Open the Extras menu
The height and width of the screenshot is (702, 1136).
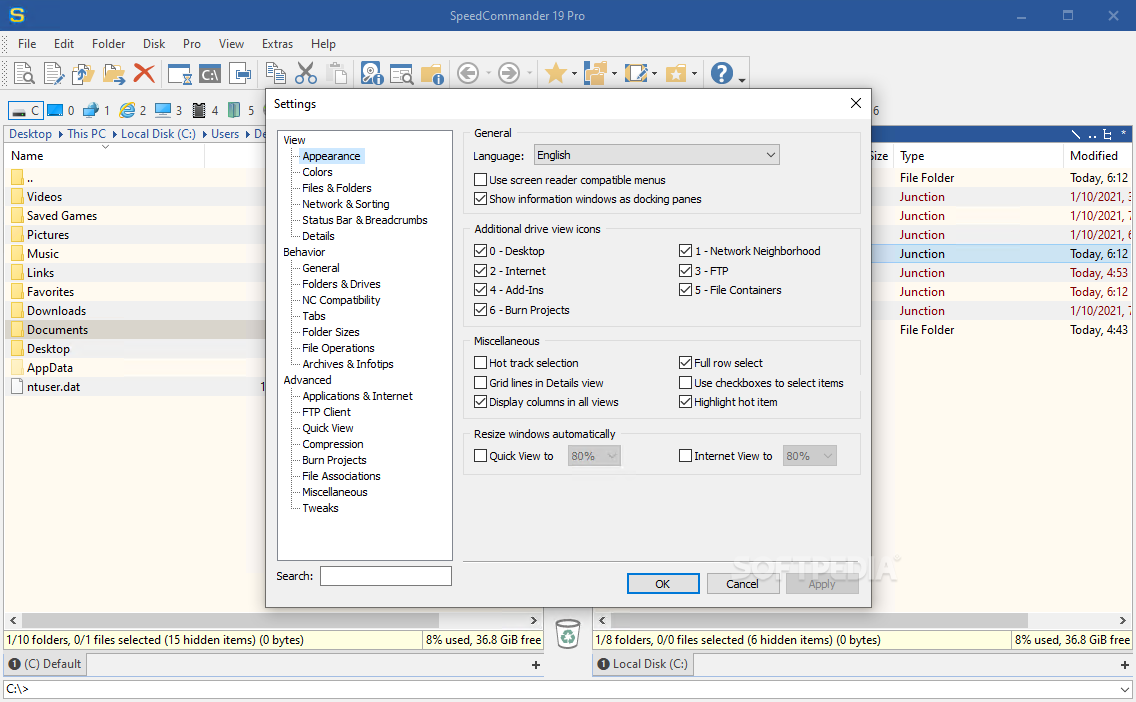coord(277,43)
